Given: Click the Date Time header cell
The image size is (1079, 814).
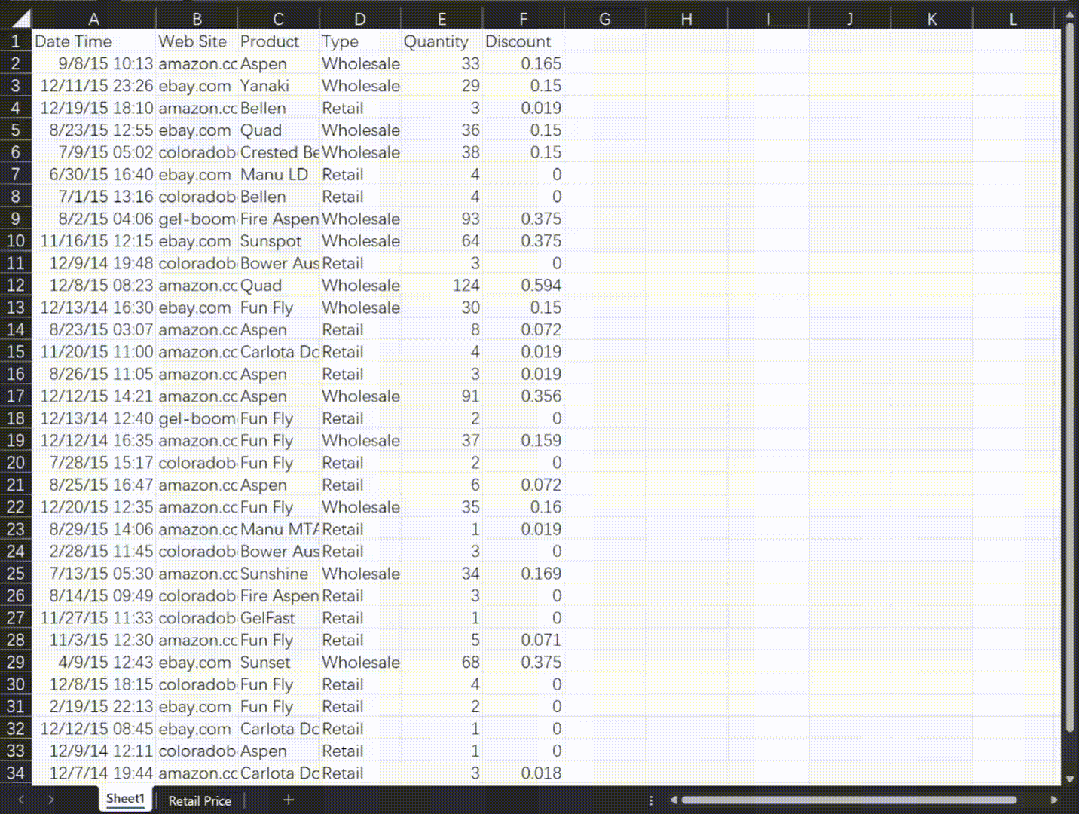Looking at the screenshot, I should pyautogui.click(x=94, y=42).
